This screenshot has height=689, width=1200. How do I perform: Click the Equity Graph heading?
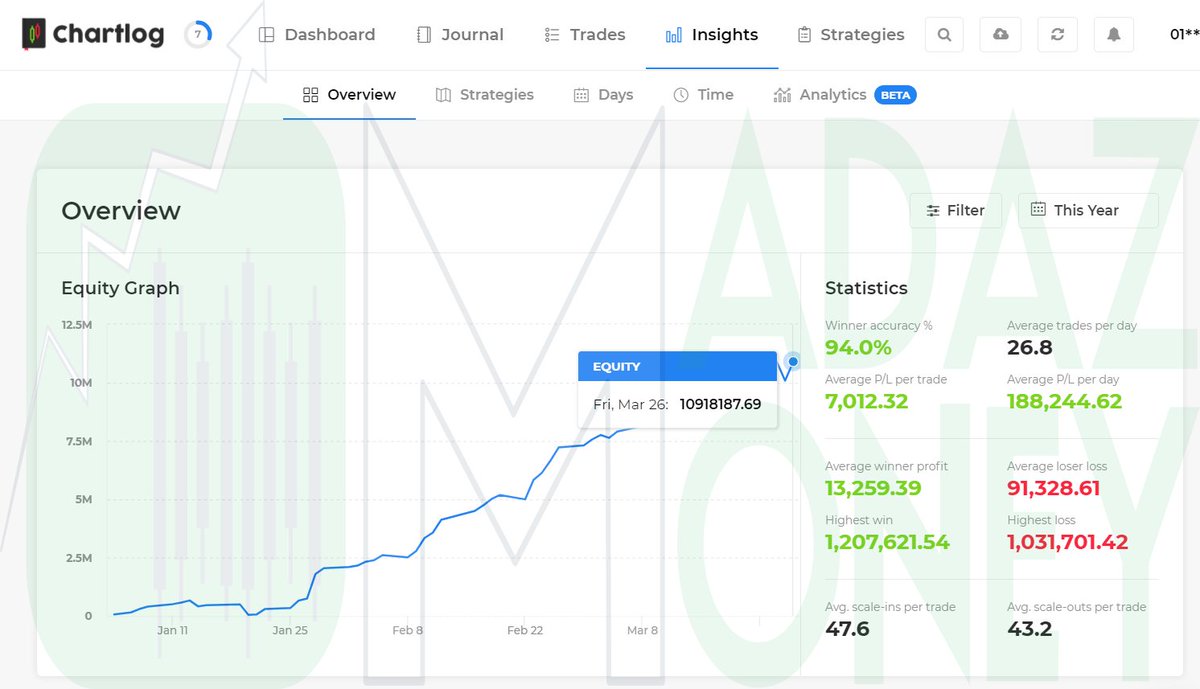[120, 289]
